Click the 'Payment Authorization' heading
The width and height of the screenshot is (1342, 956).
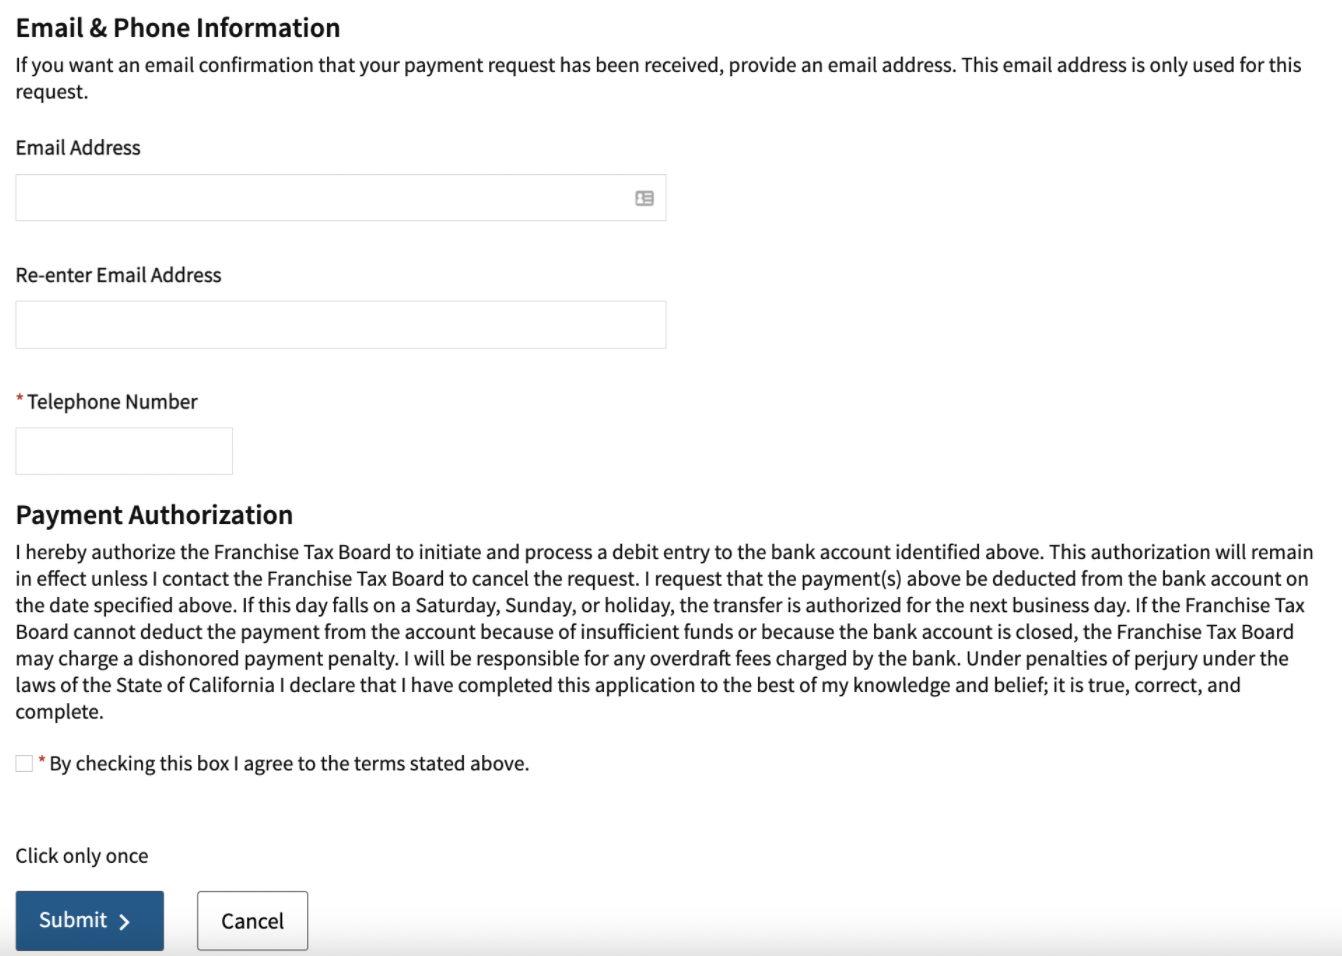pyautogui.click(x=154, y=515)
